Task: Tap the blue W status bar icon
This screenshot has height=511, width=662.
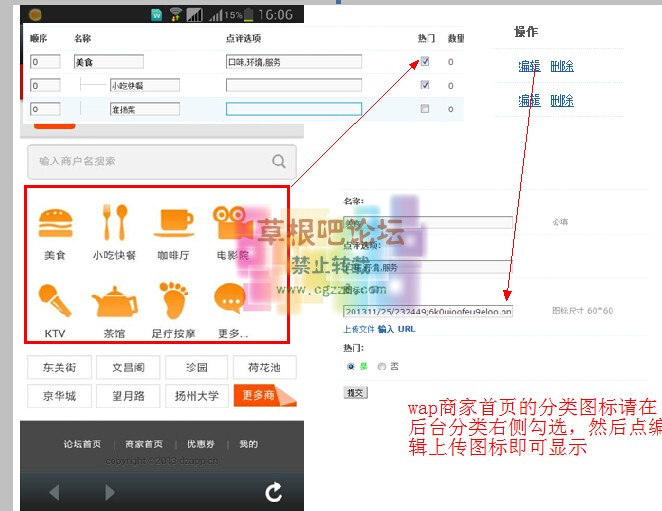Action: click(x=157, y=15)
